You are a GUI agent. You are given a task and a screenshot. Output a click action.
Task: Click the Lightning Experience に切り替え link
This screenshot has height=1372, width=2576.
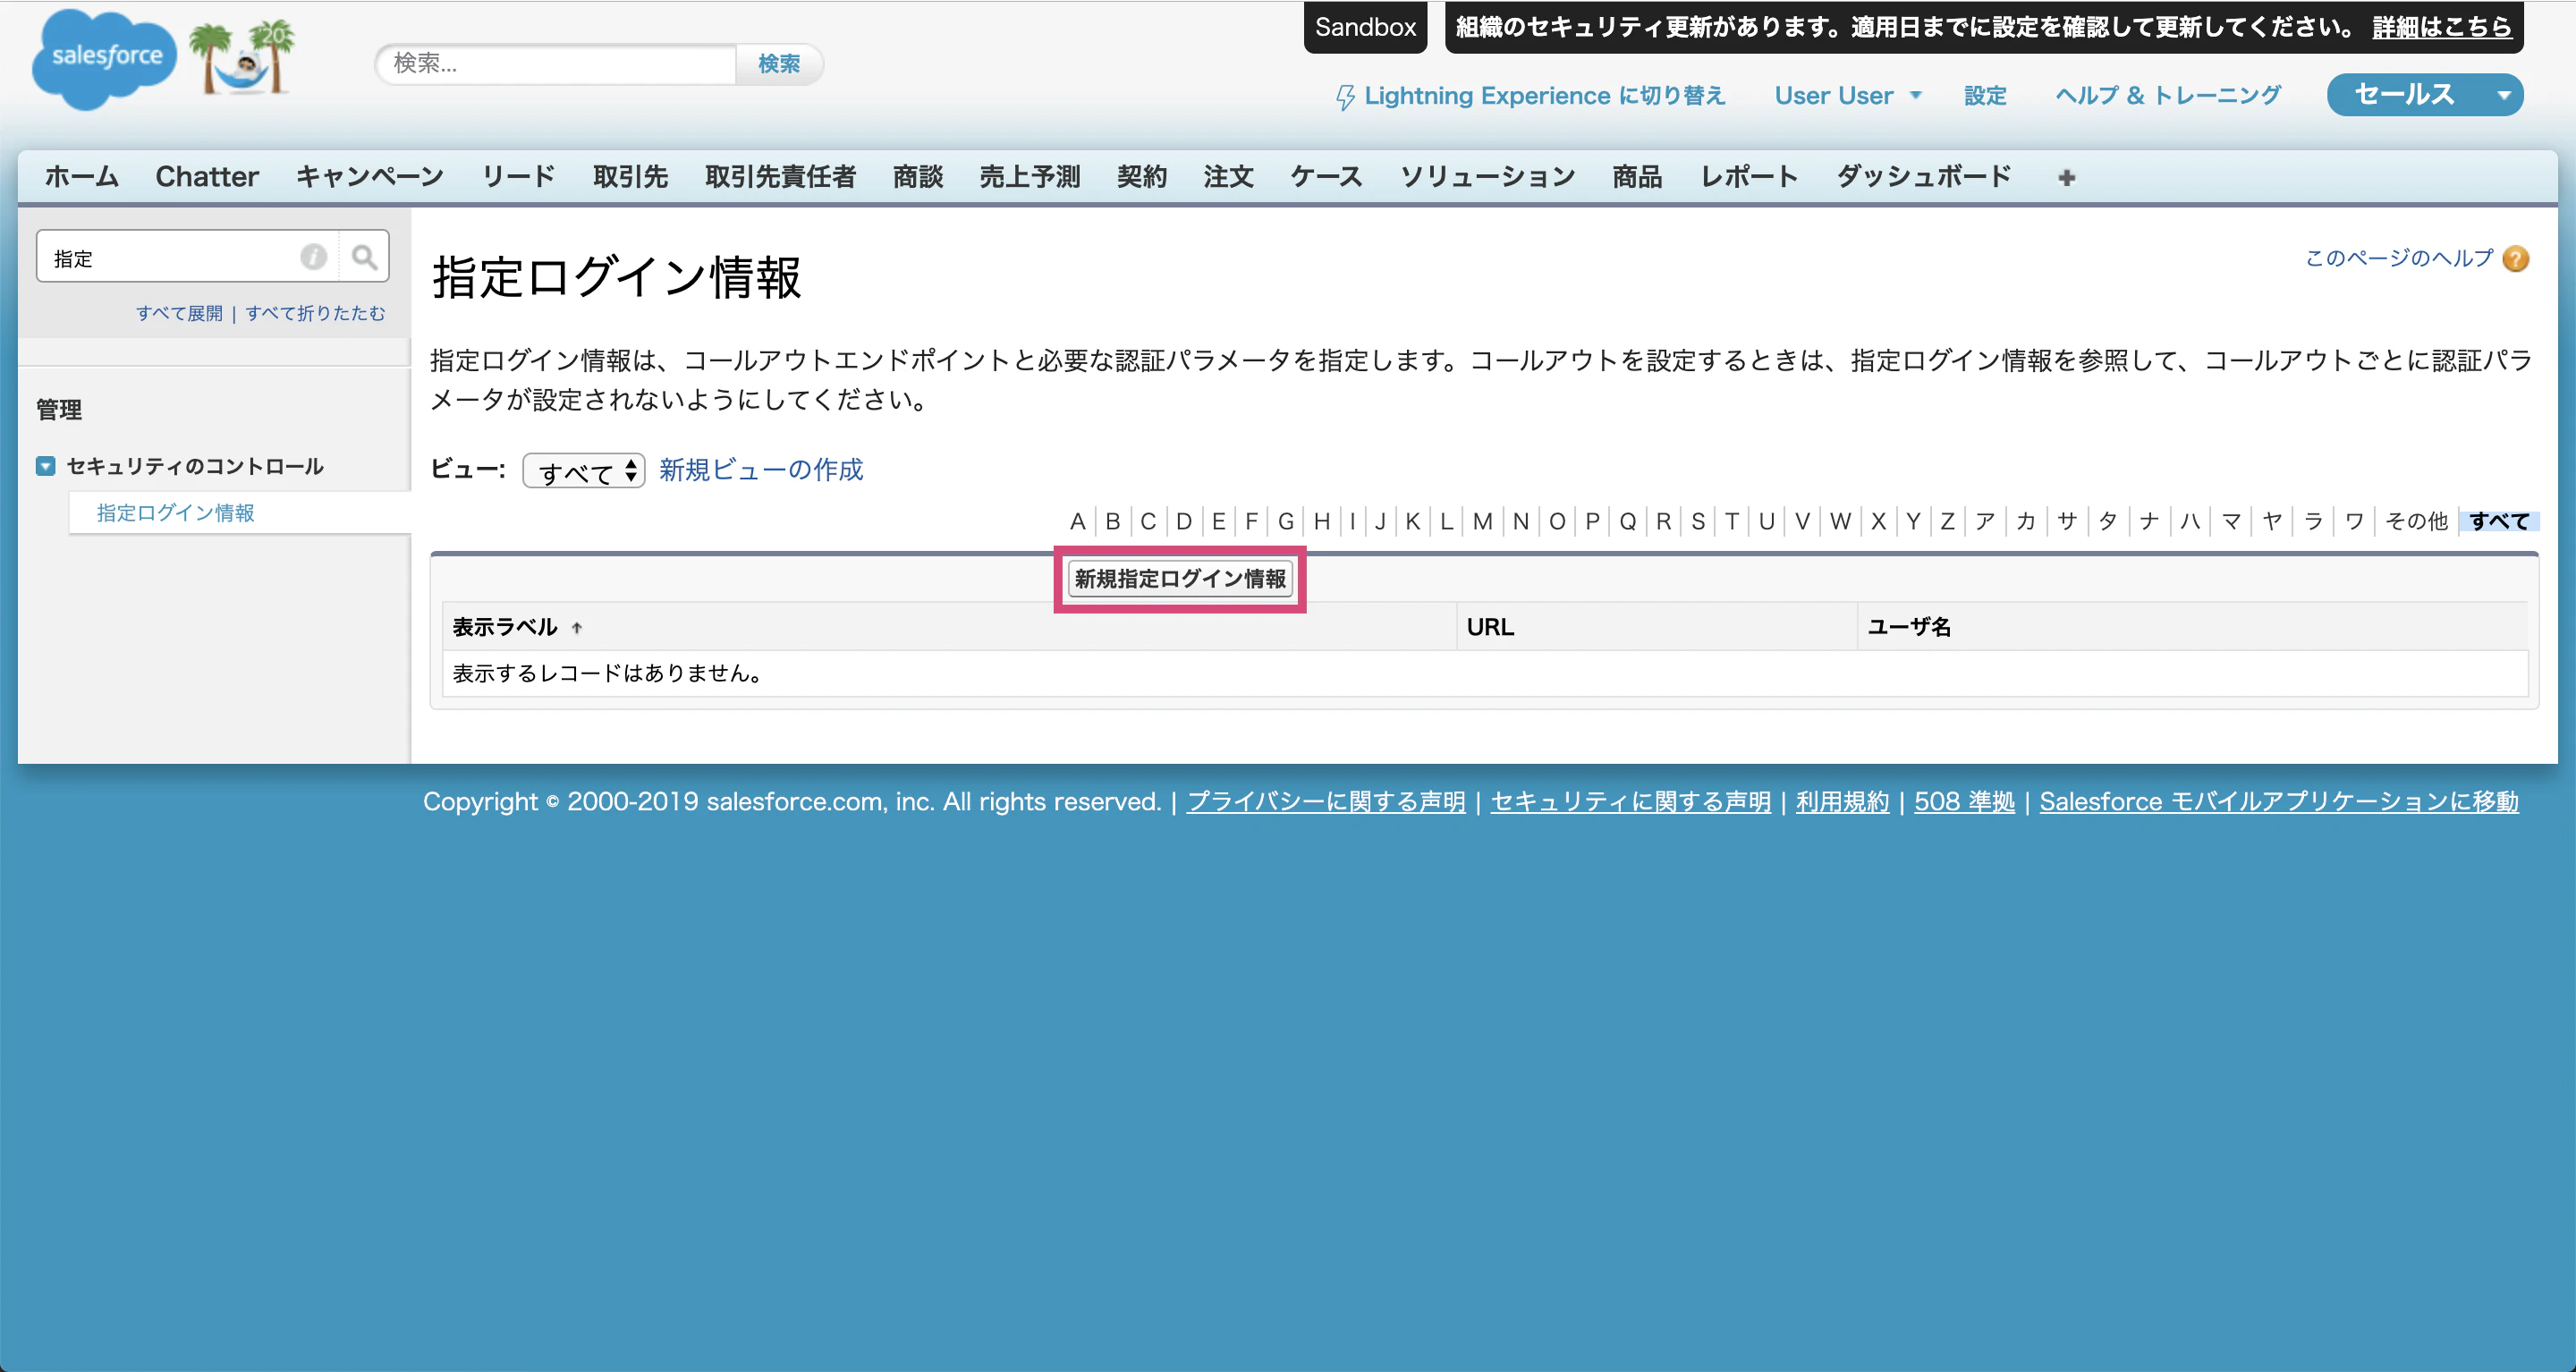pos(1531,96)
